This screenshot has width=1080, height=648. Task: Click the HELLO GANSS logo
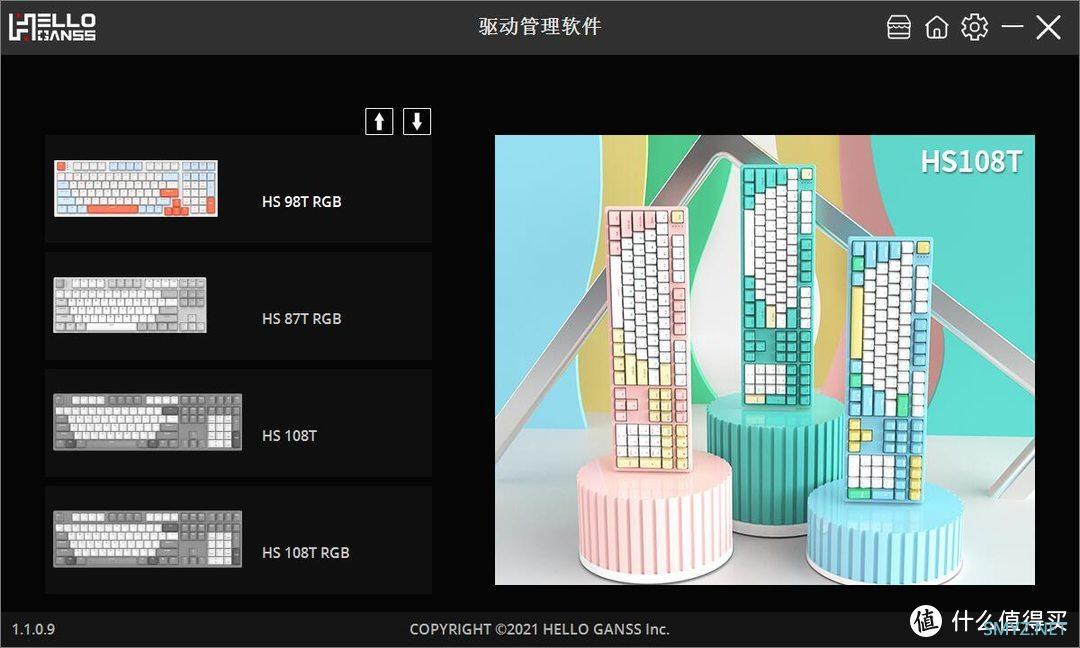pyautogui.click(x=52, y=27)
